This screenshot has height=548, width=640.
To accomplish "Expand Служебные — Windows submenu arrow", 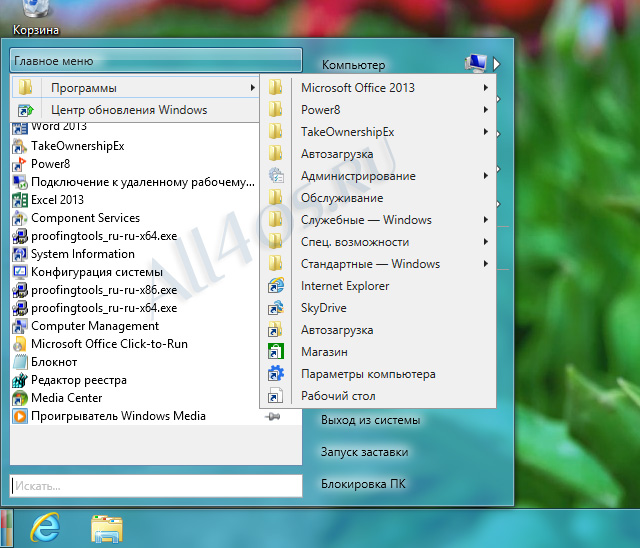I will click(486, 220).
